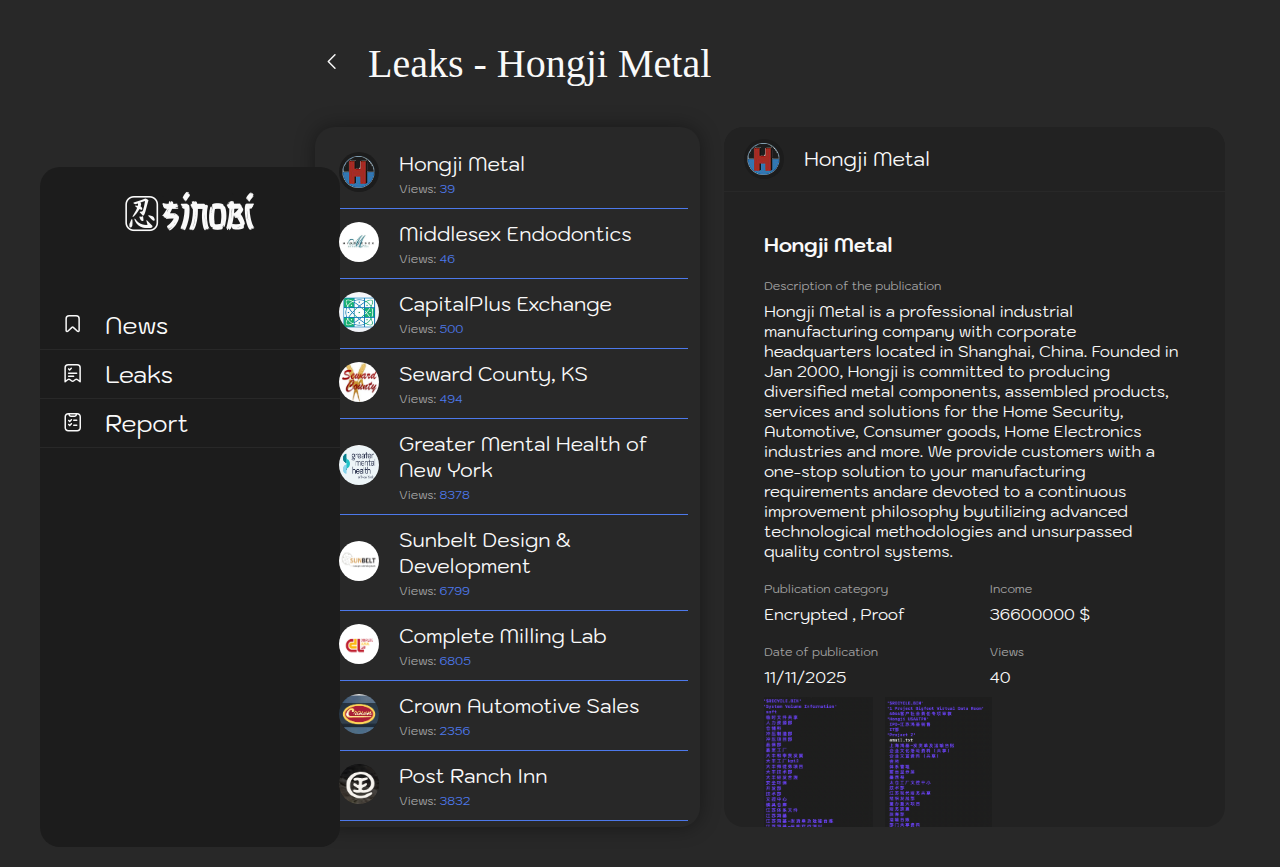Open the News menu item
1280x867 pixels.
coord(136,326)
